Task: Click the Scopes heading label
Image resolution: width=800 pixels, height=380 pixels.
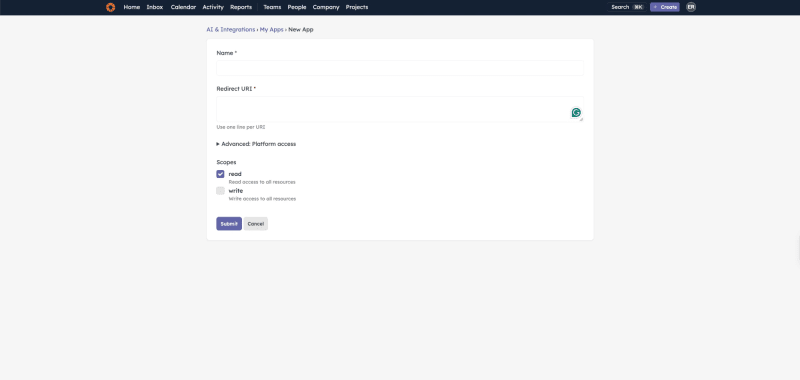Action: (x=227, y=162)
